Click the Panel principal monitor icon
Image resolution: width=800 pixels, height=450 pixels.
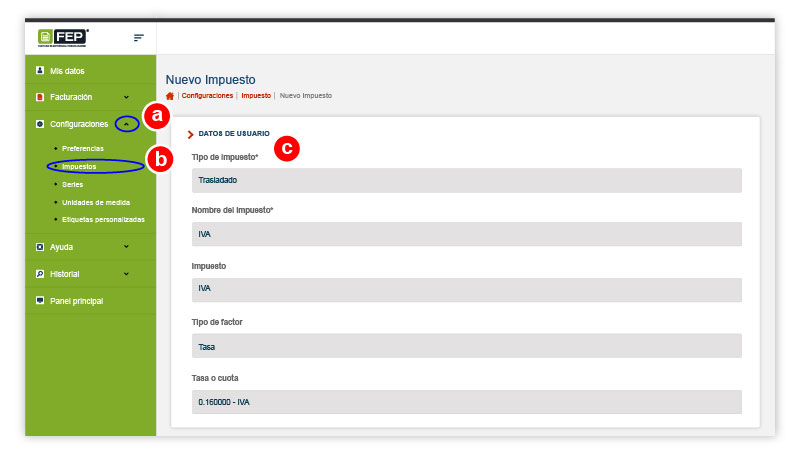coord(40,301)
